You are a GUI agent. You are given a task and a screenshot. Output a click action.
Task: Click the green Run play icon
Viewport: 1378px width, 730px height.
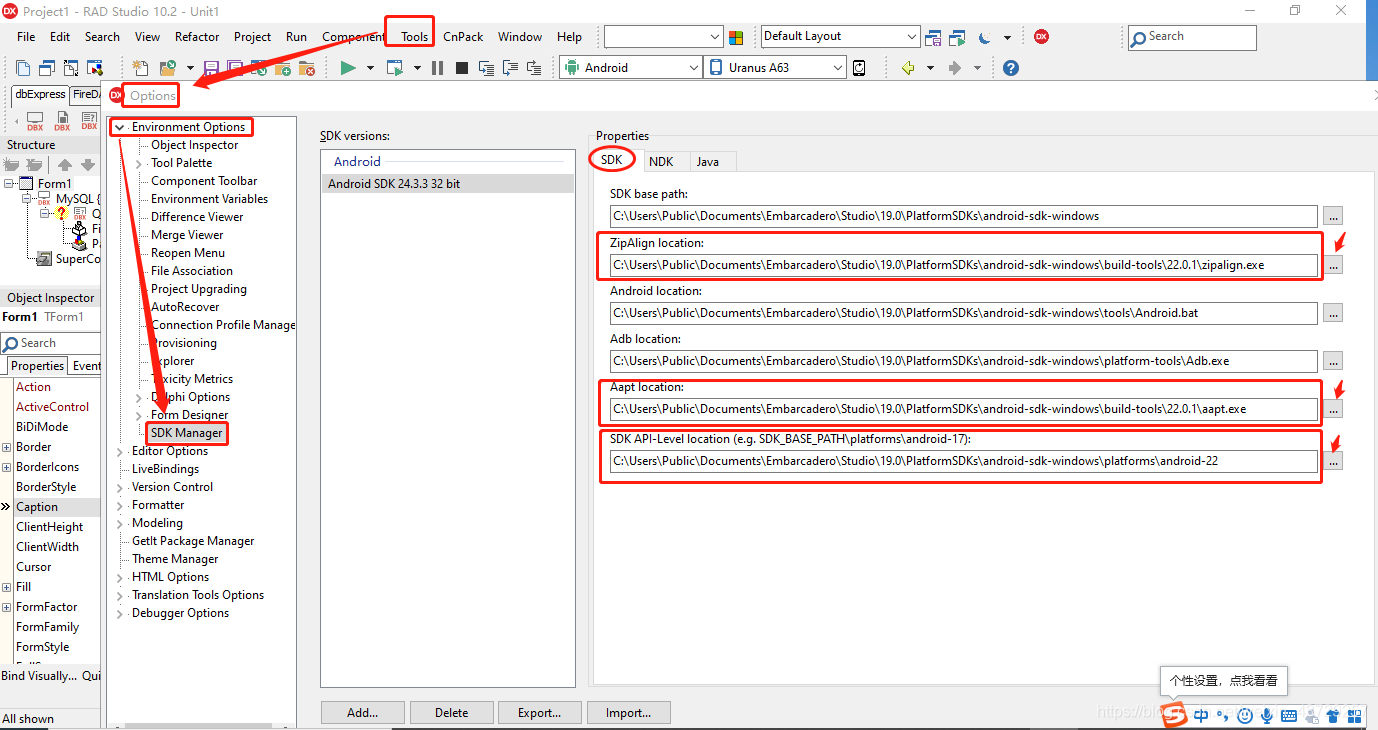click(348, 68)
